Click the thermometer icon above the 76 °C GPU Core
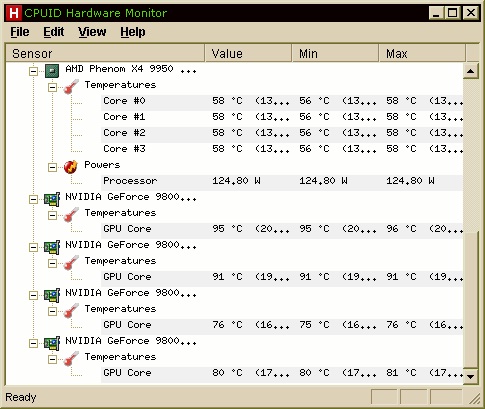Viewport: 485px width, 409px height. point(71,311)
